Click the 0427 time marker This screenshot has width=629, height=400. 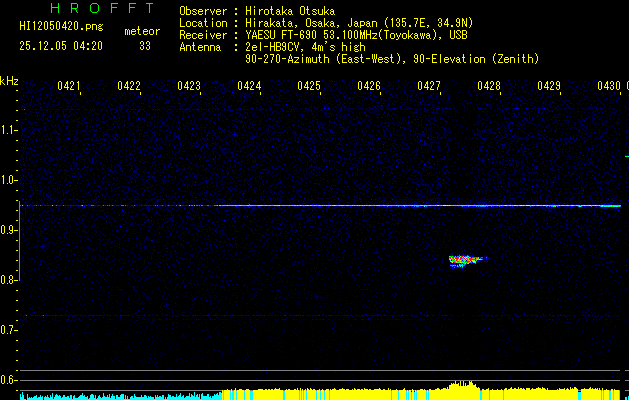tap(429, 87)
